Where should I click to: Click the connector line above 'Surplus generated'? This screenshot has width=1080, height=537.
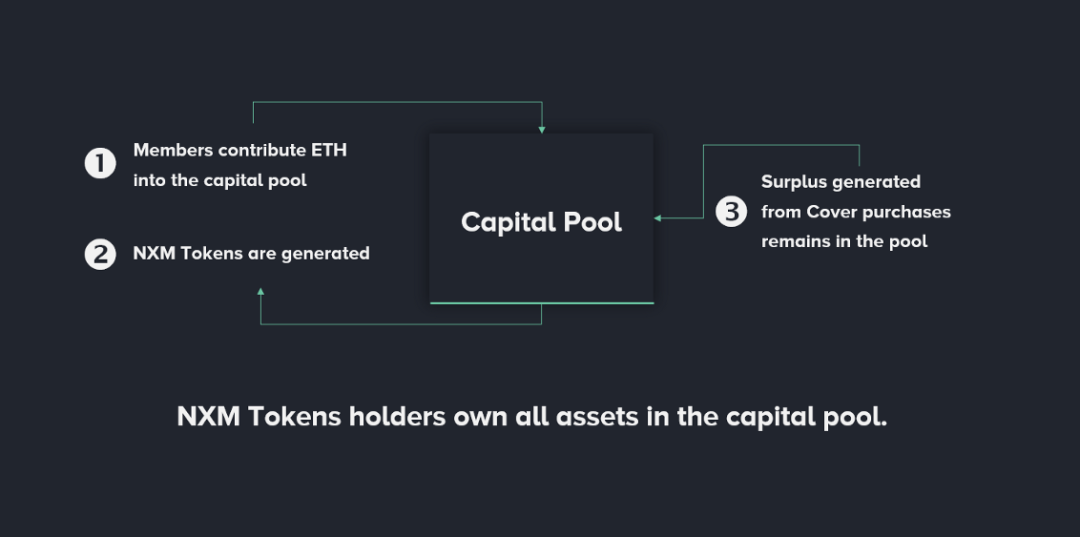pos(781,145)
